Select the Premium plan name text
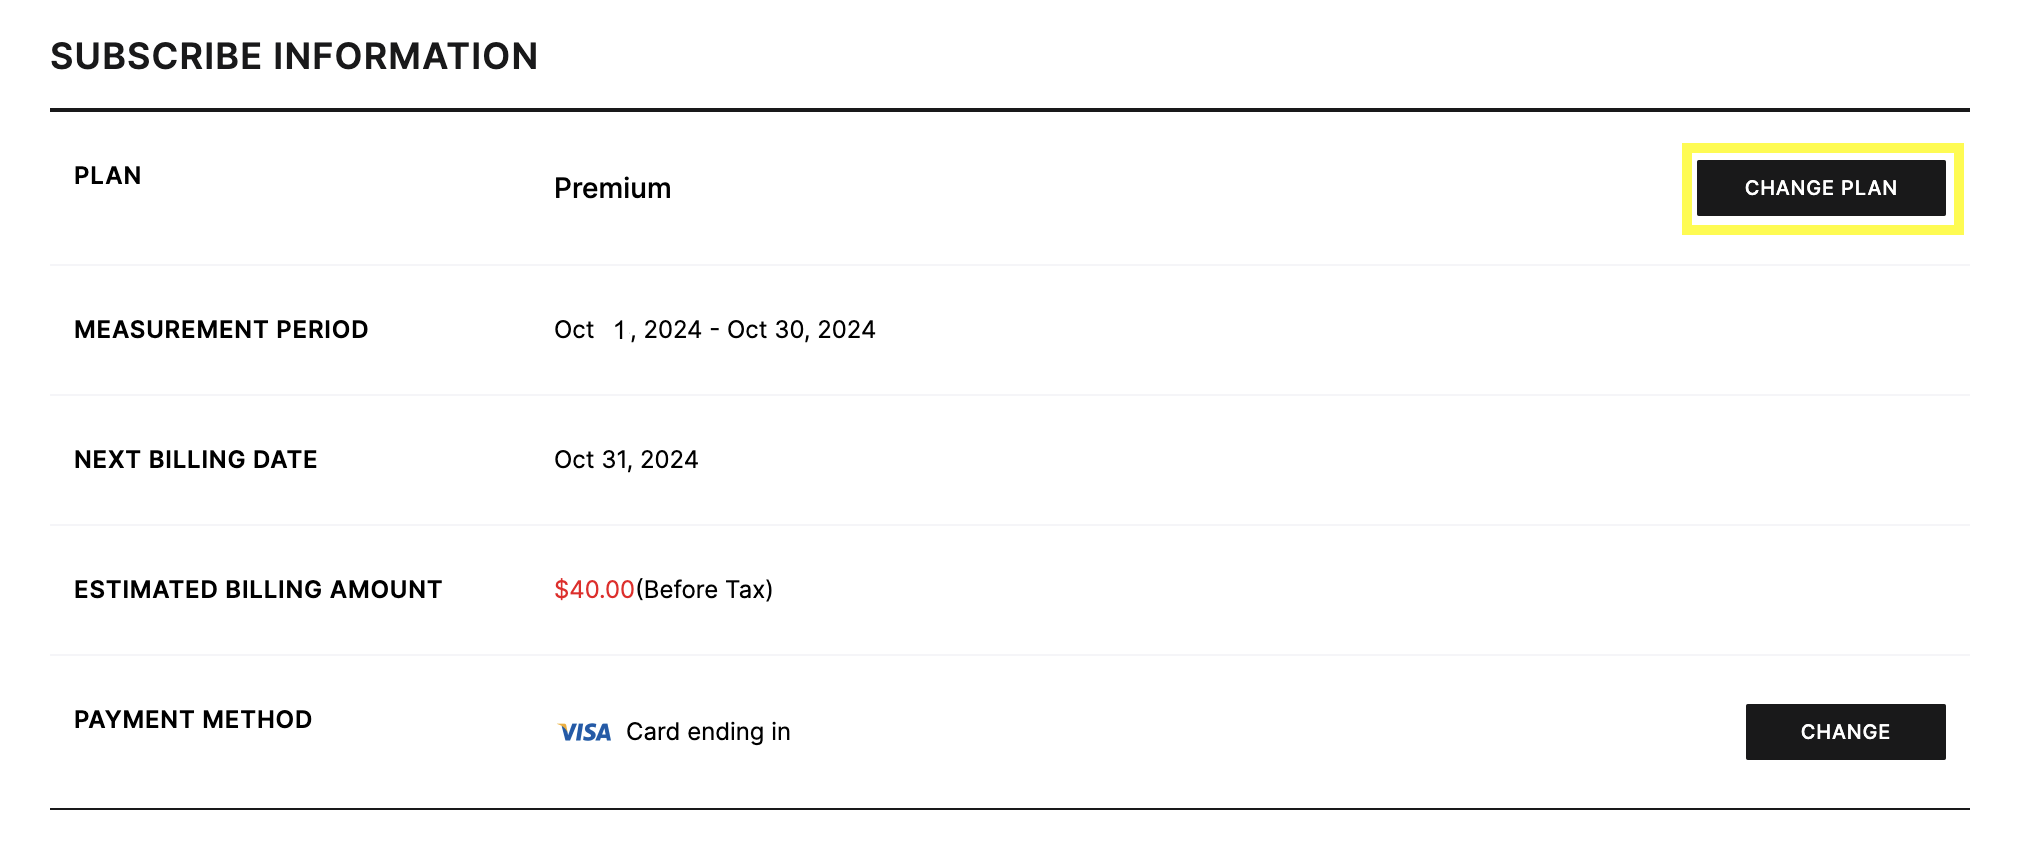This screenshot has height=850, width=2022. pos(612,188)
